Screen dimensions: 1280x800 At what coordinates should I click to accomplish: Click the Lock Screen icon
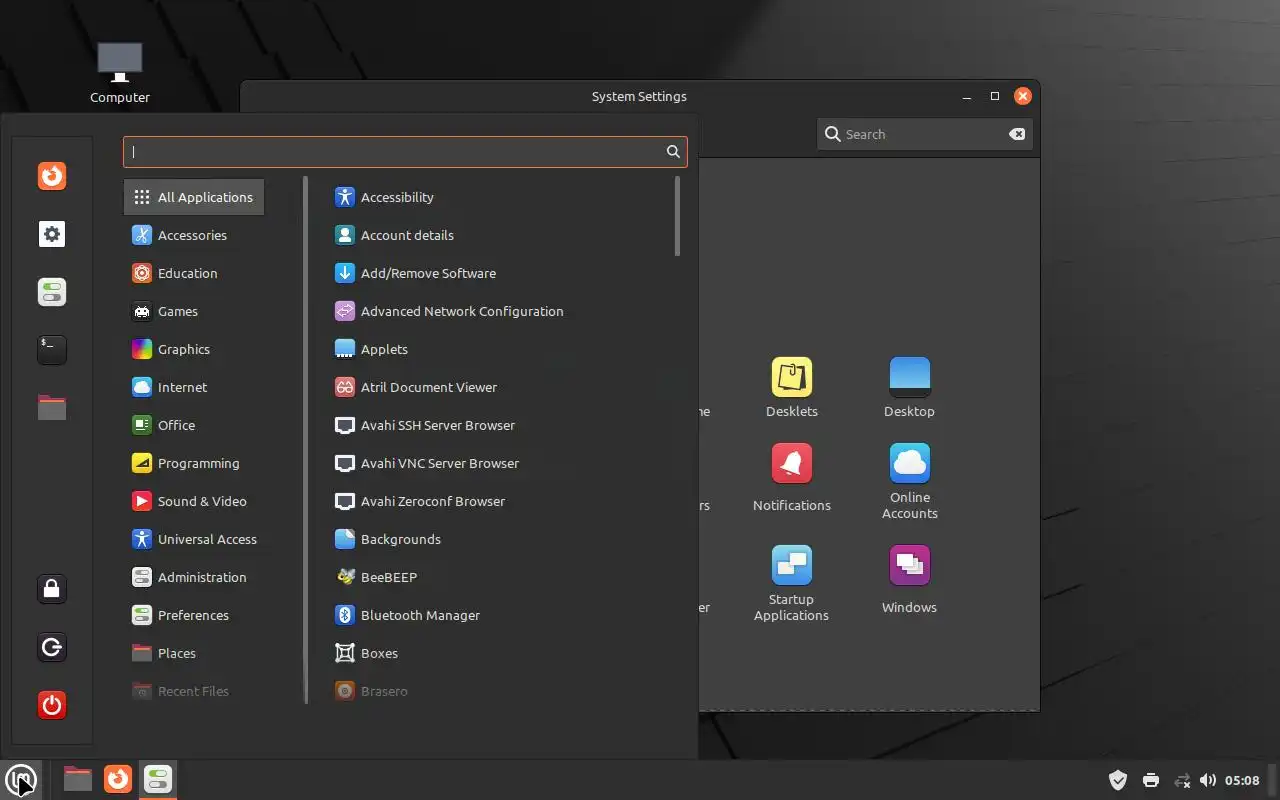tap(52, 589)
